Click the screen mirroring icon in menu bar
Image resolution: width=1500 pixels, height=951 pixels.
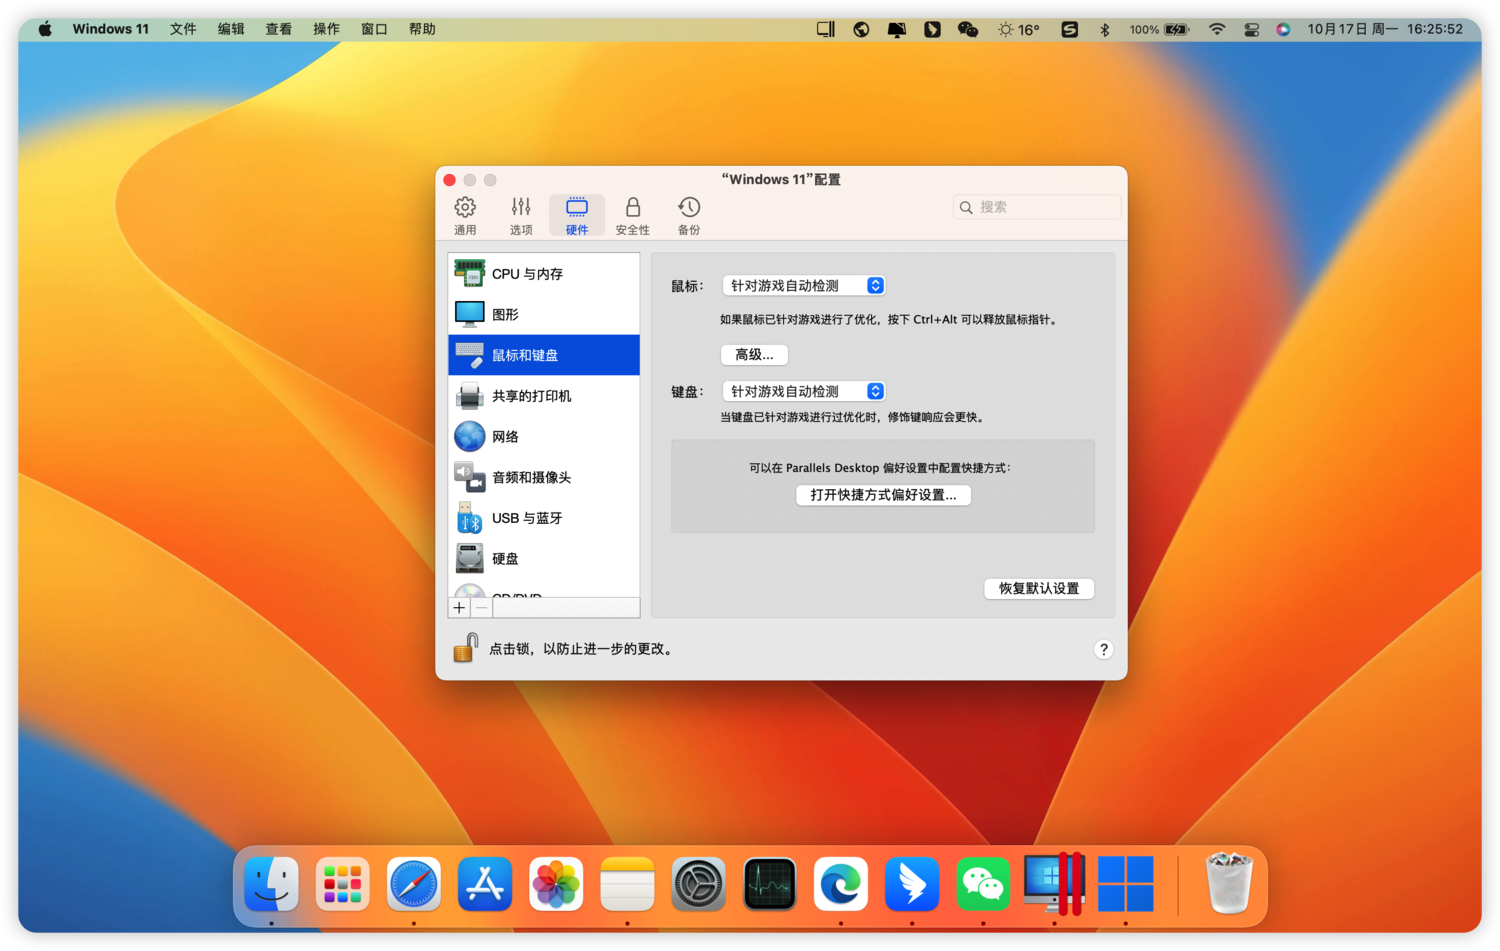[x=826, y=29]
